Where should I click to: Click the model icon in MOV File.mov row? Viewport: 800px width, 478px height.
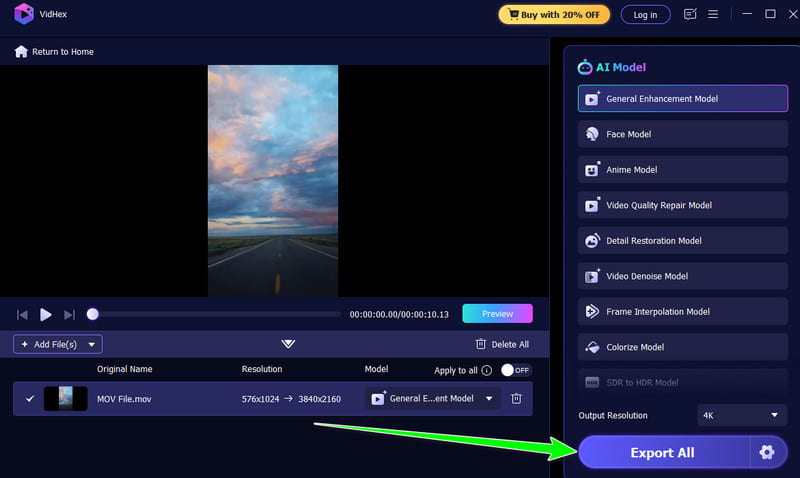[378, 398]
